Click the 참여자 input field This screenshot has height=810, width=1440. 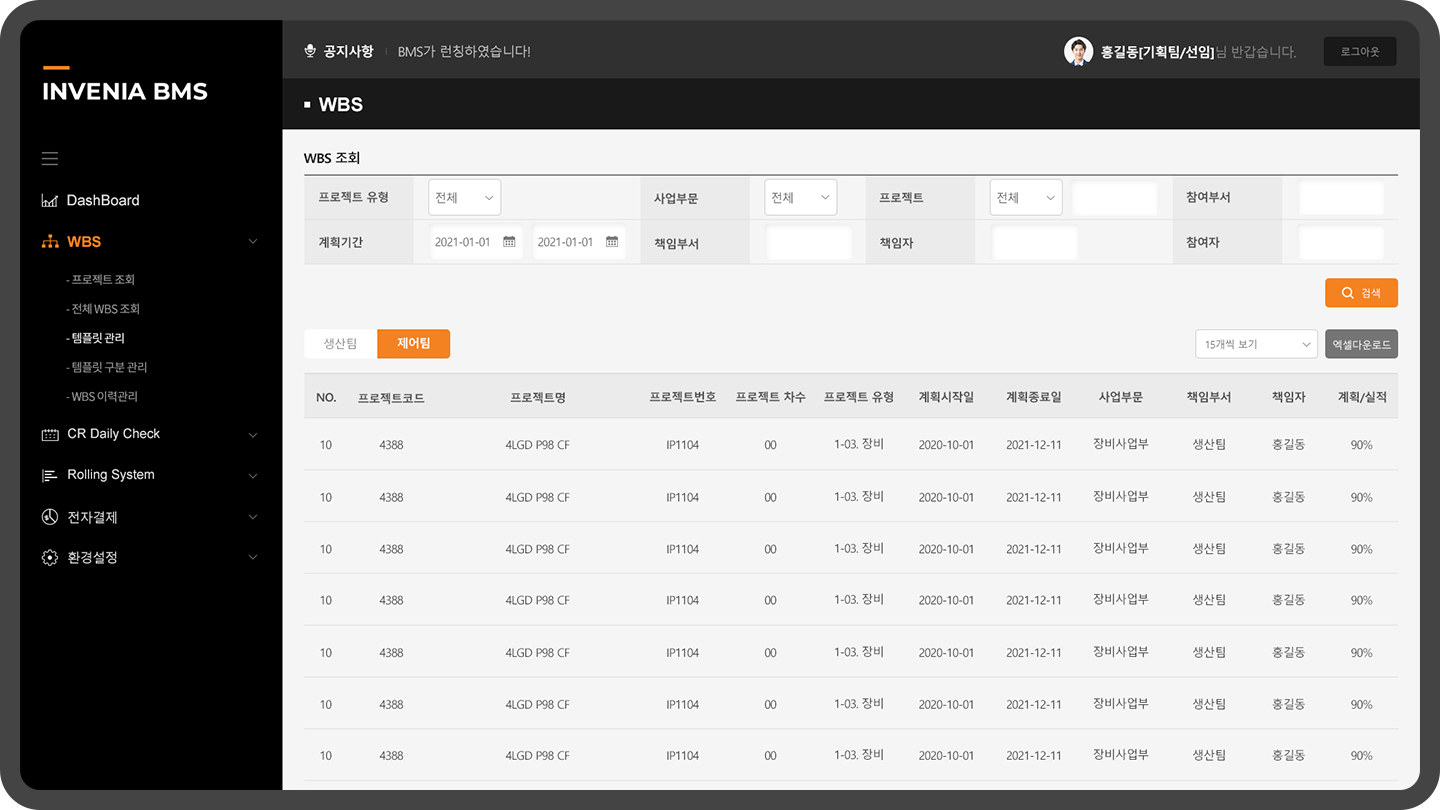coord(1341,243)
